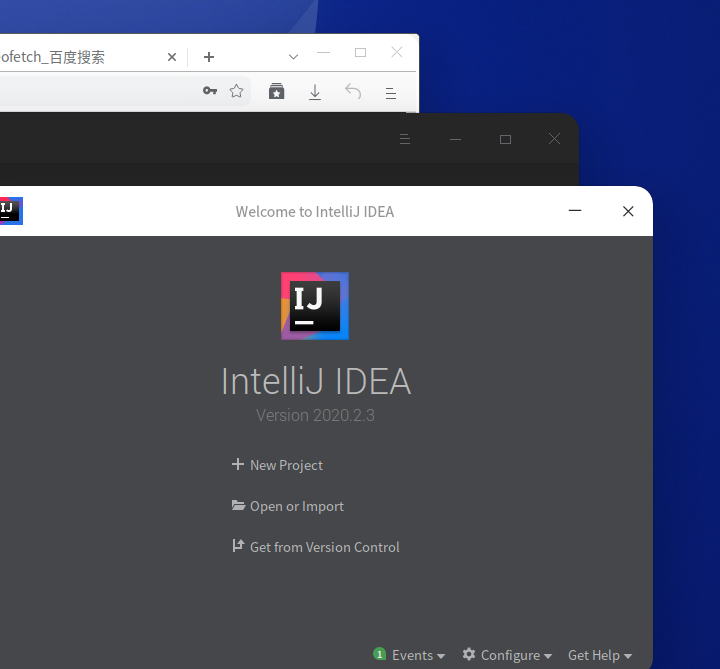The height and width of the screenshot is (669, 720).
Task: Bookmark this page with the star icon
Action: pos(236,91)
